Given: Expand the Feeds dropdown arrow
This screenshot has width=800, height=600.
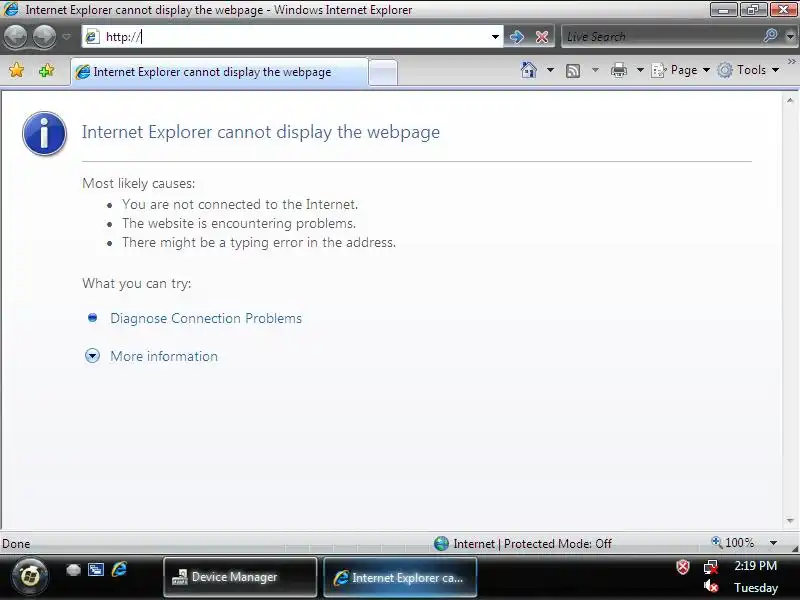Looking at the screenshot, I should (x=595, y=70).
